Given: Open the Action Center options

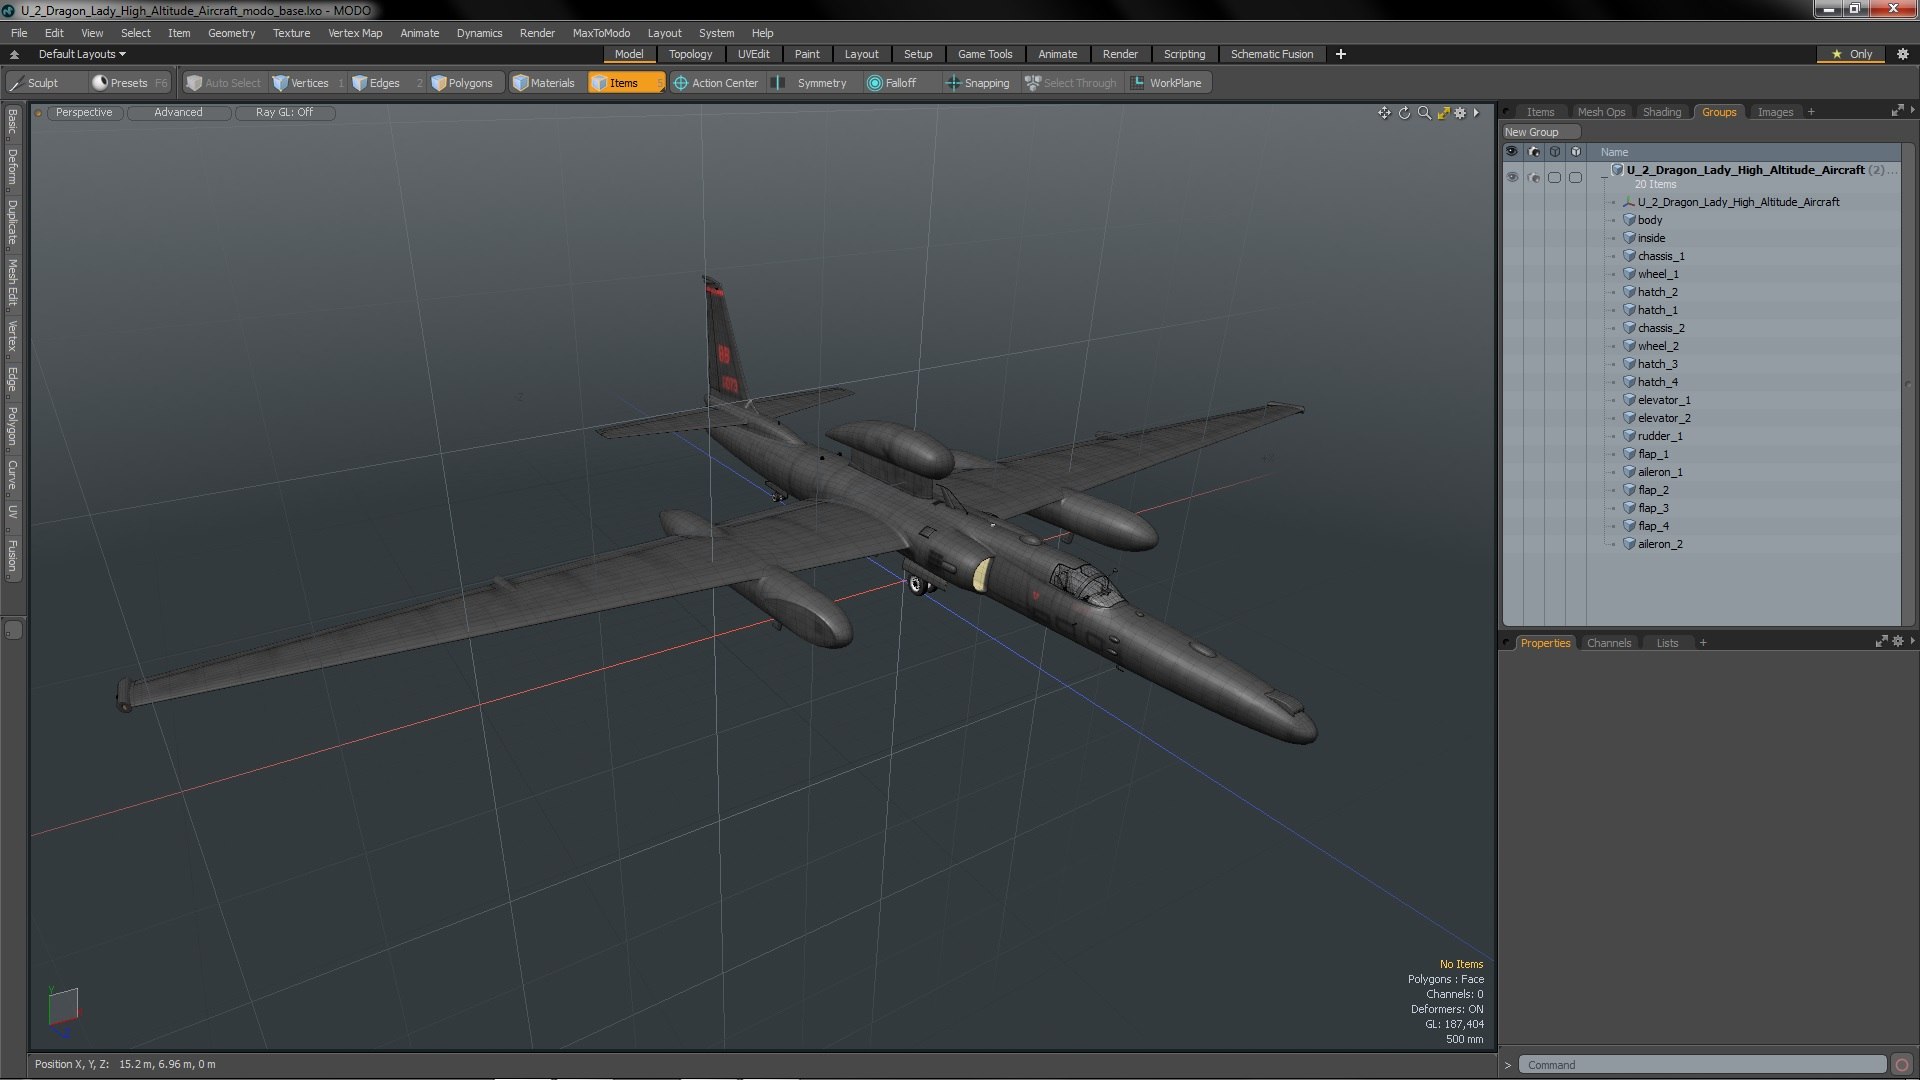Looking at the screenshot, I should (716, 83).
